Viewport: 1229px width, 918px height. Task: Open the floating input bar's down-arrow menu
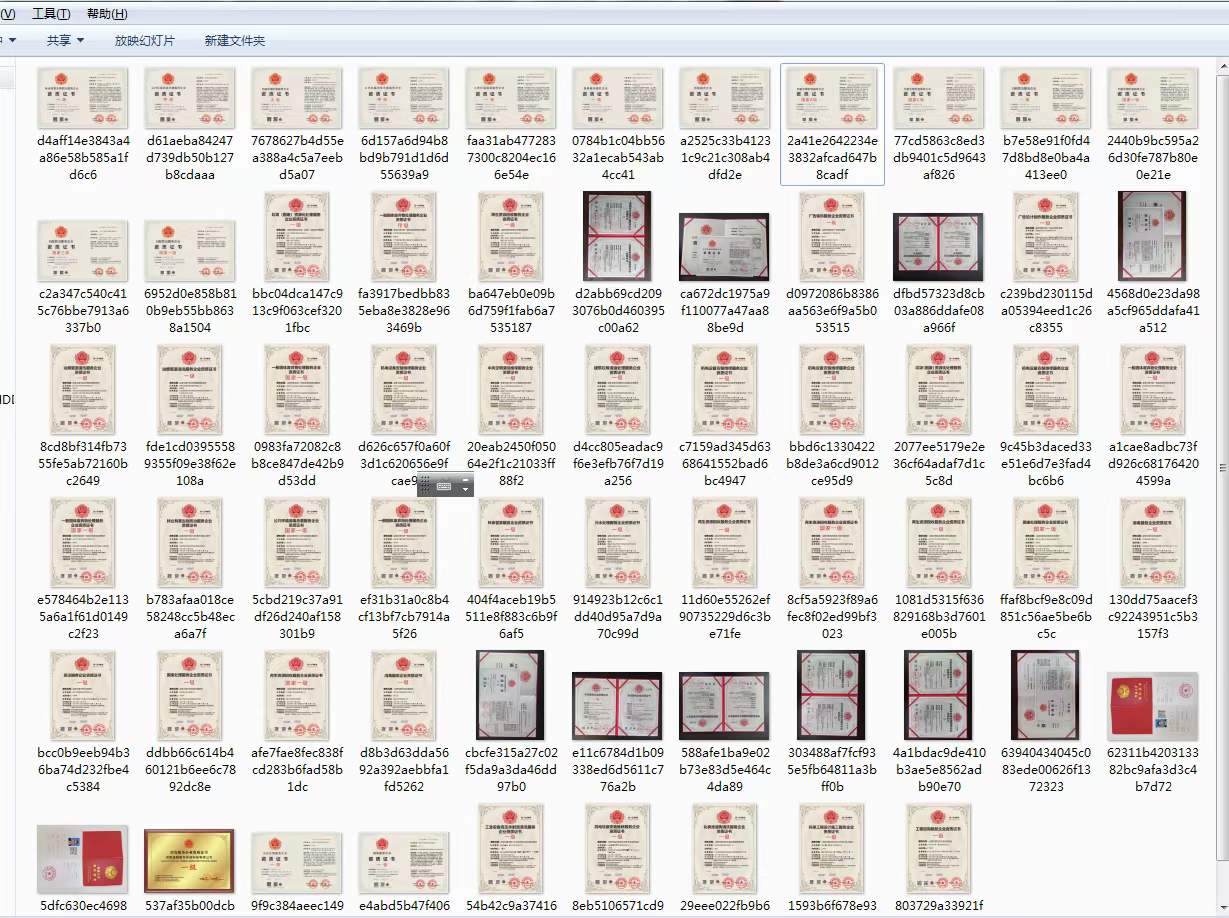tap(465, 491)
